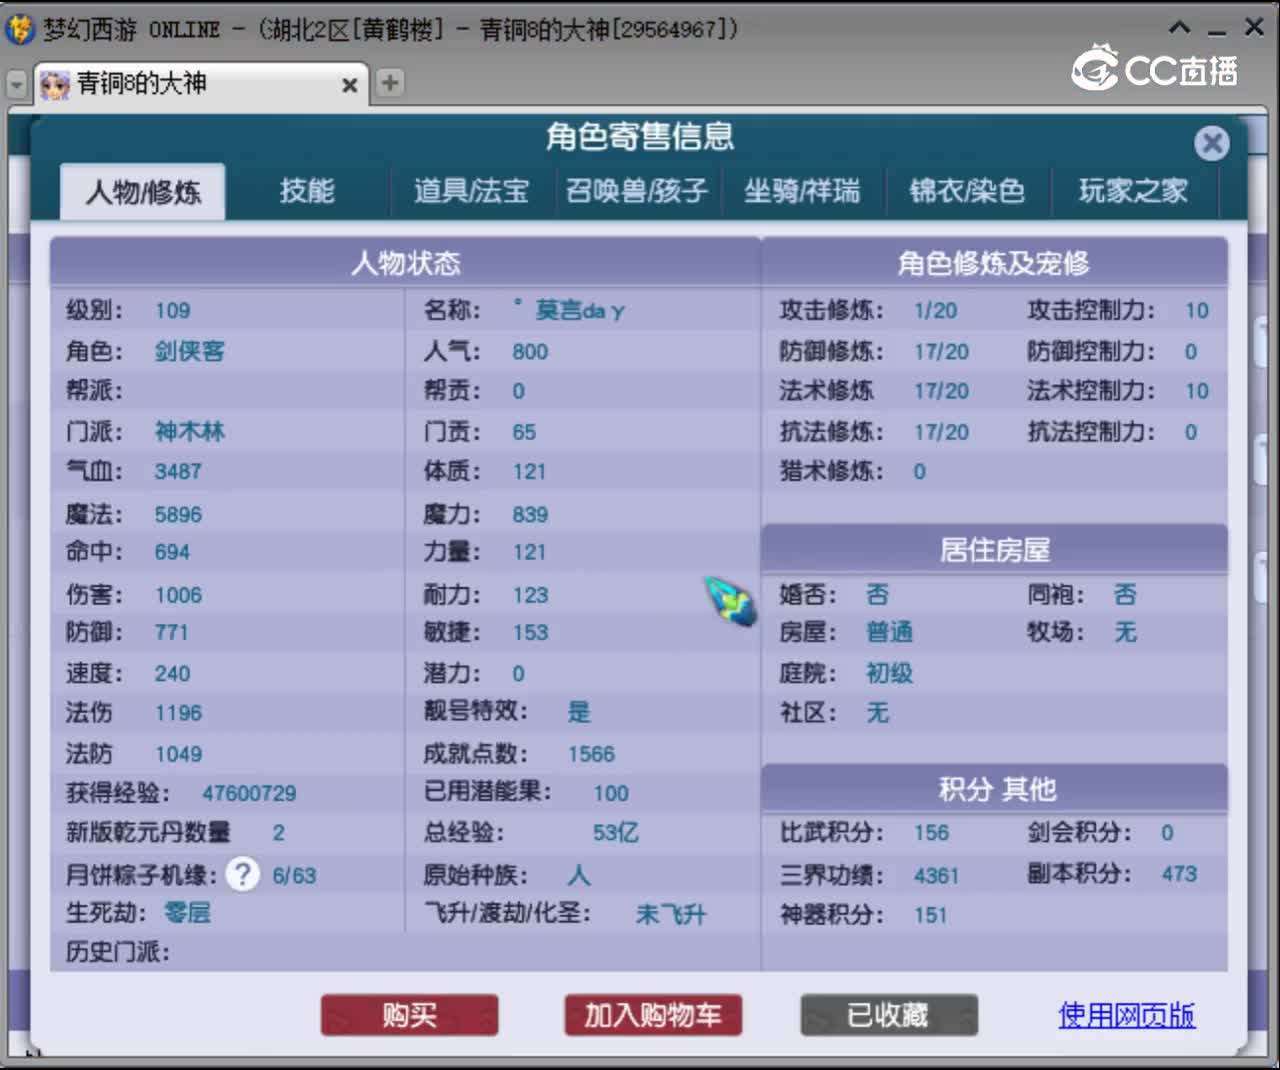Click the 伤害 value 1006
The width and height of the screenshot is (1280, 1070).
click(178, 595)
